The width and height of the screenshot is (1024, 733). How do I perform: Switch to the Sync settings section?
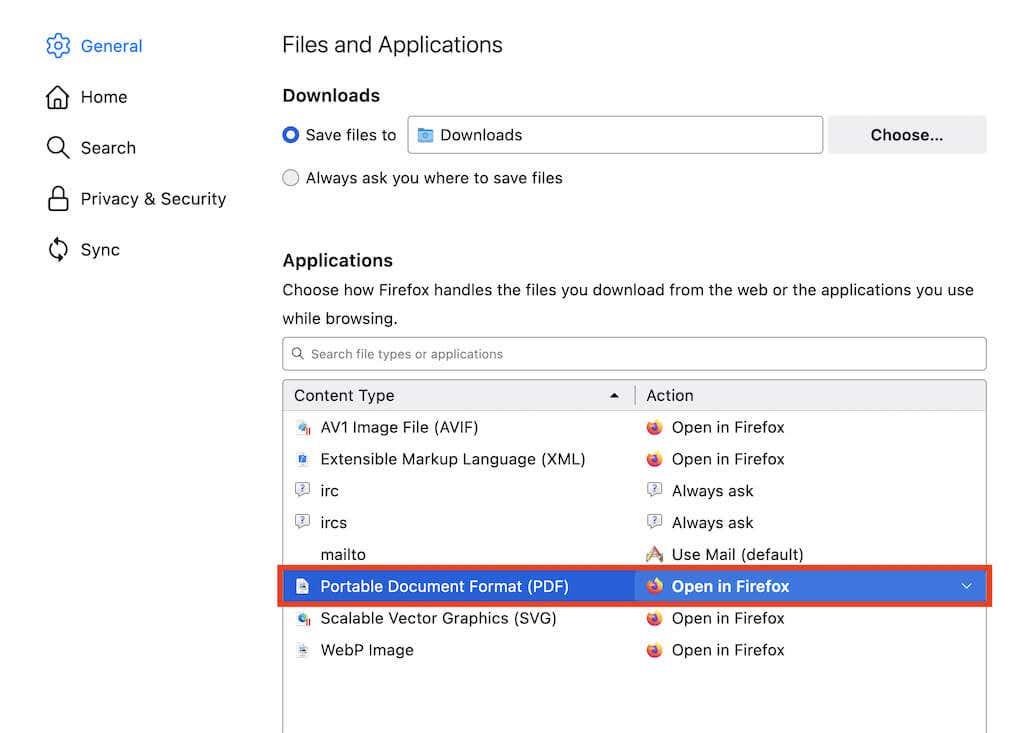(x=100, y=250)
